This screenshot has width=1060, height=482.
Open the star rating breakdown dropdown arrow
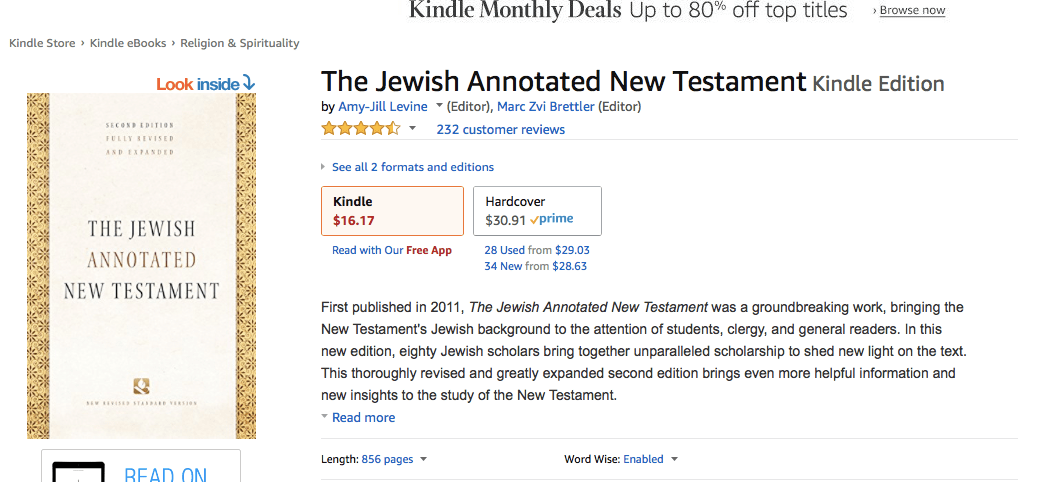point(412,129)
